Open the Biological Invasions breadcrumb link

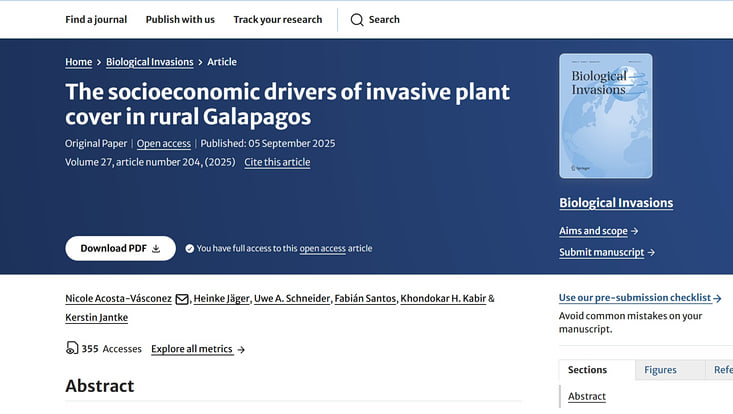(150, 62)
